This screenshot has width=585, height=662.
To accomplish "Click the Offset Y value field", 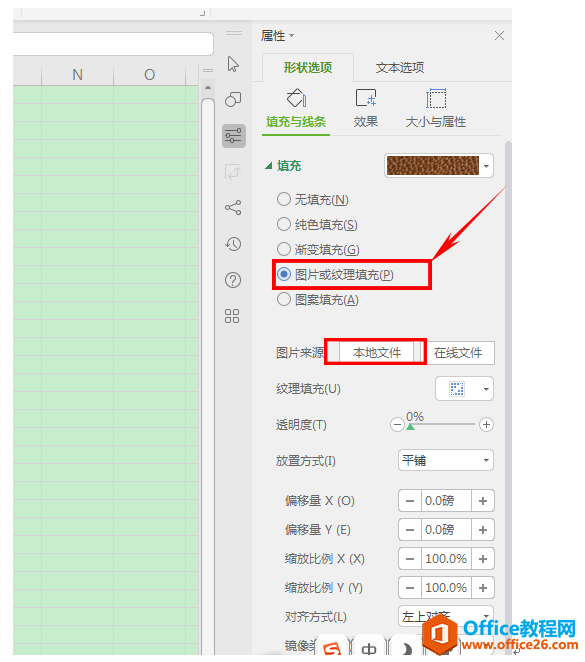I will tap(446, 529).
